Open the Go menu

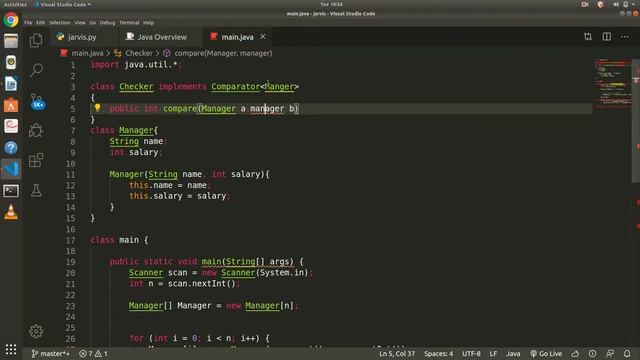(93, 22)
